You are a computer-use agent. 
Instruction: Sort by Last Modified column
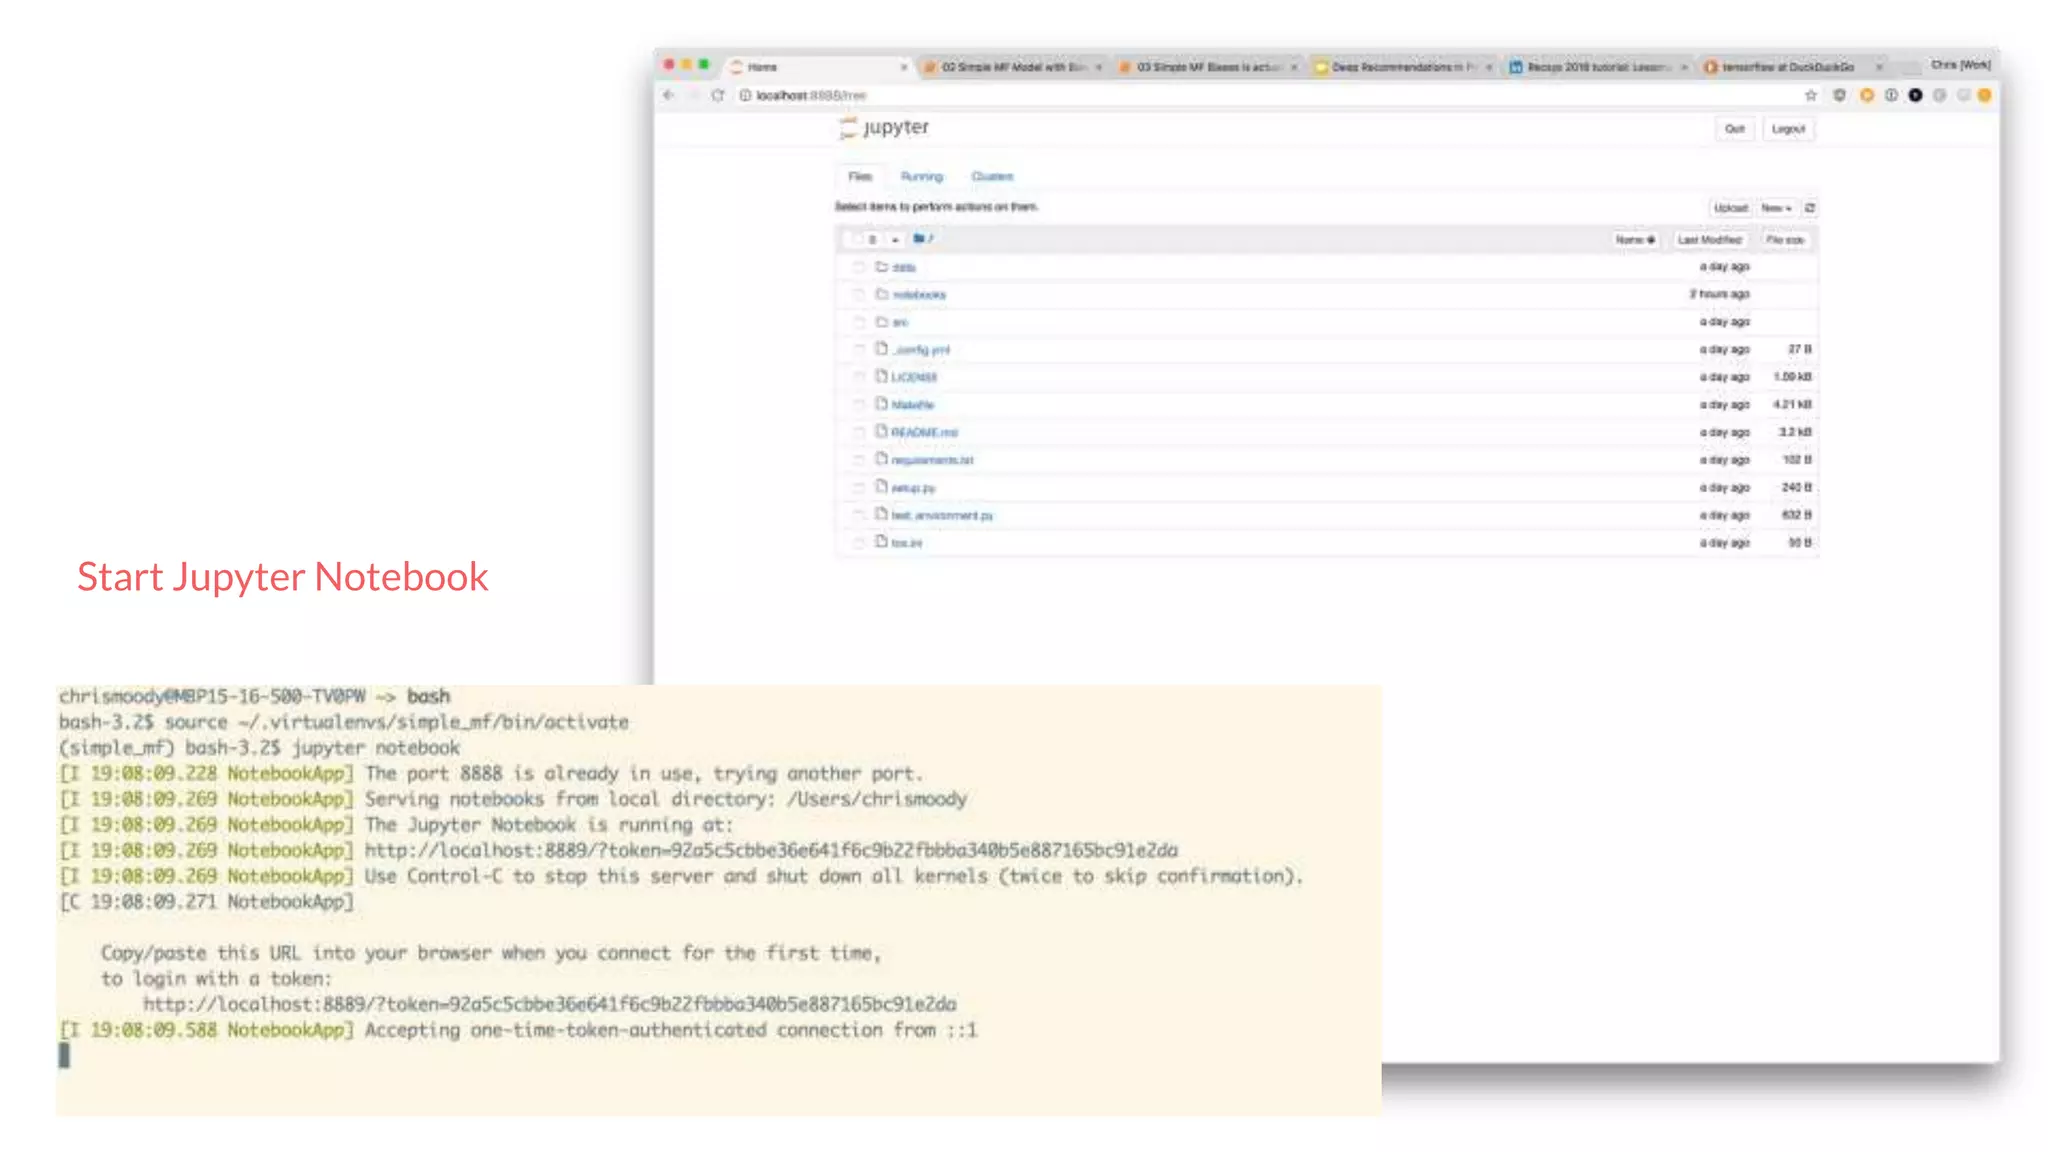(x=1709, y=240)
